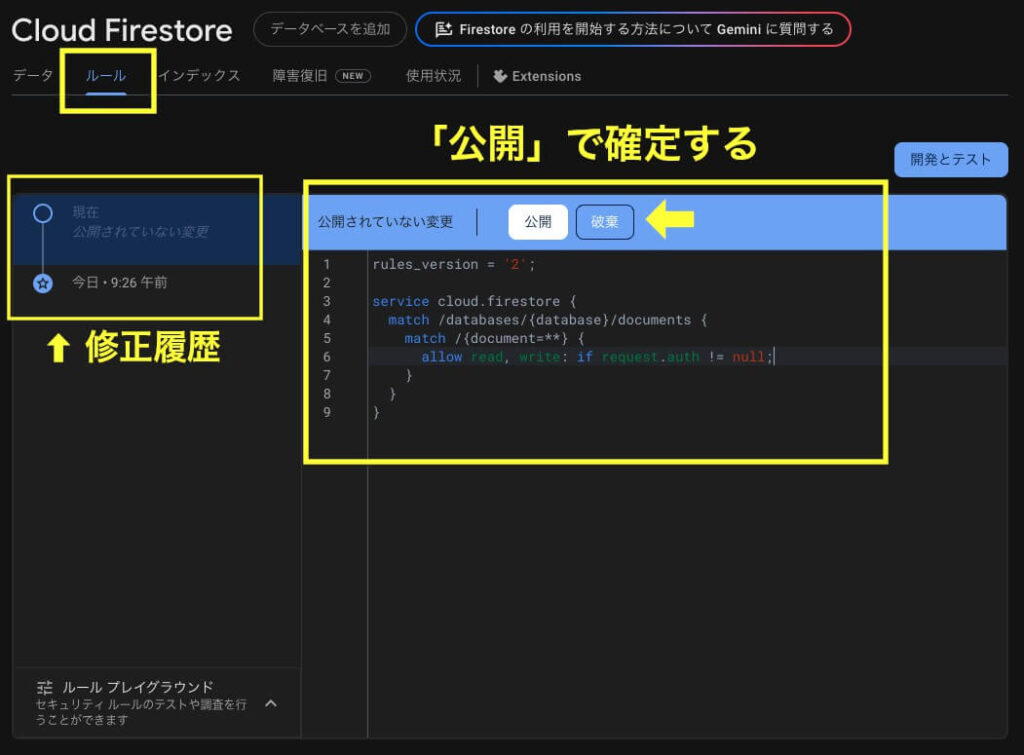Click the rules playground sliders icon
Screen dimensions: 1024x755
click(x=45, y=687)
